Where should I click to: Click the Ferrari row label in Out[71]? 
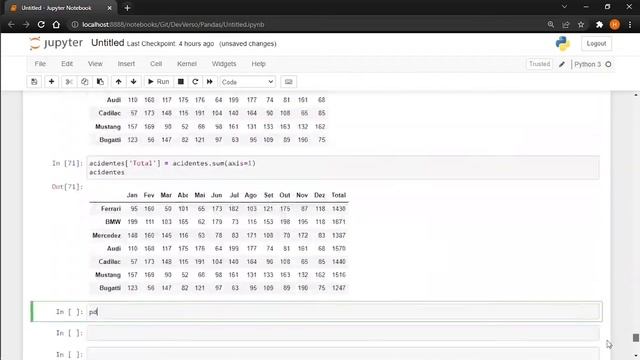pos(111,209)
